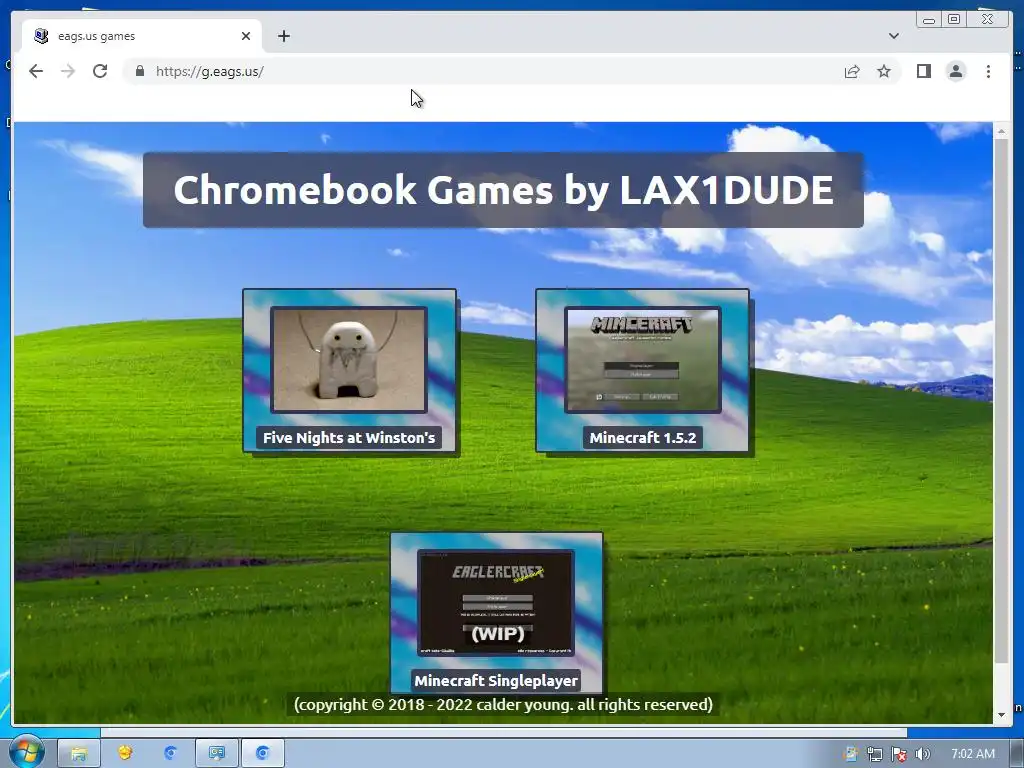Open the Windows Start menu orb

tap(26, 752)
